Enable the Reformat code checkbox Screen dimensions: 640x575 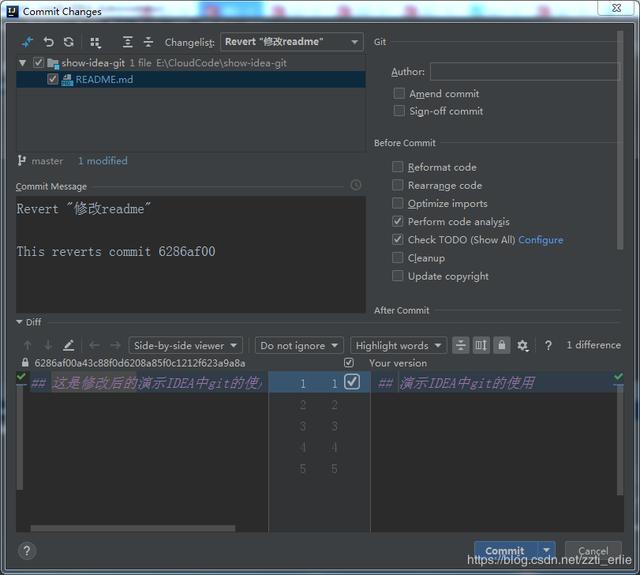[399, 168]
